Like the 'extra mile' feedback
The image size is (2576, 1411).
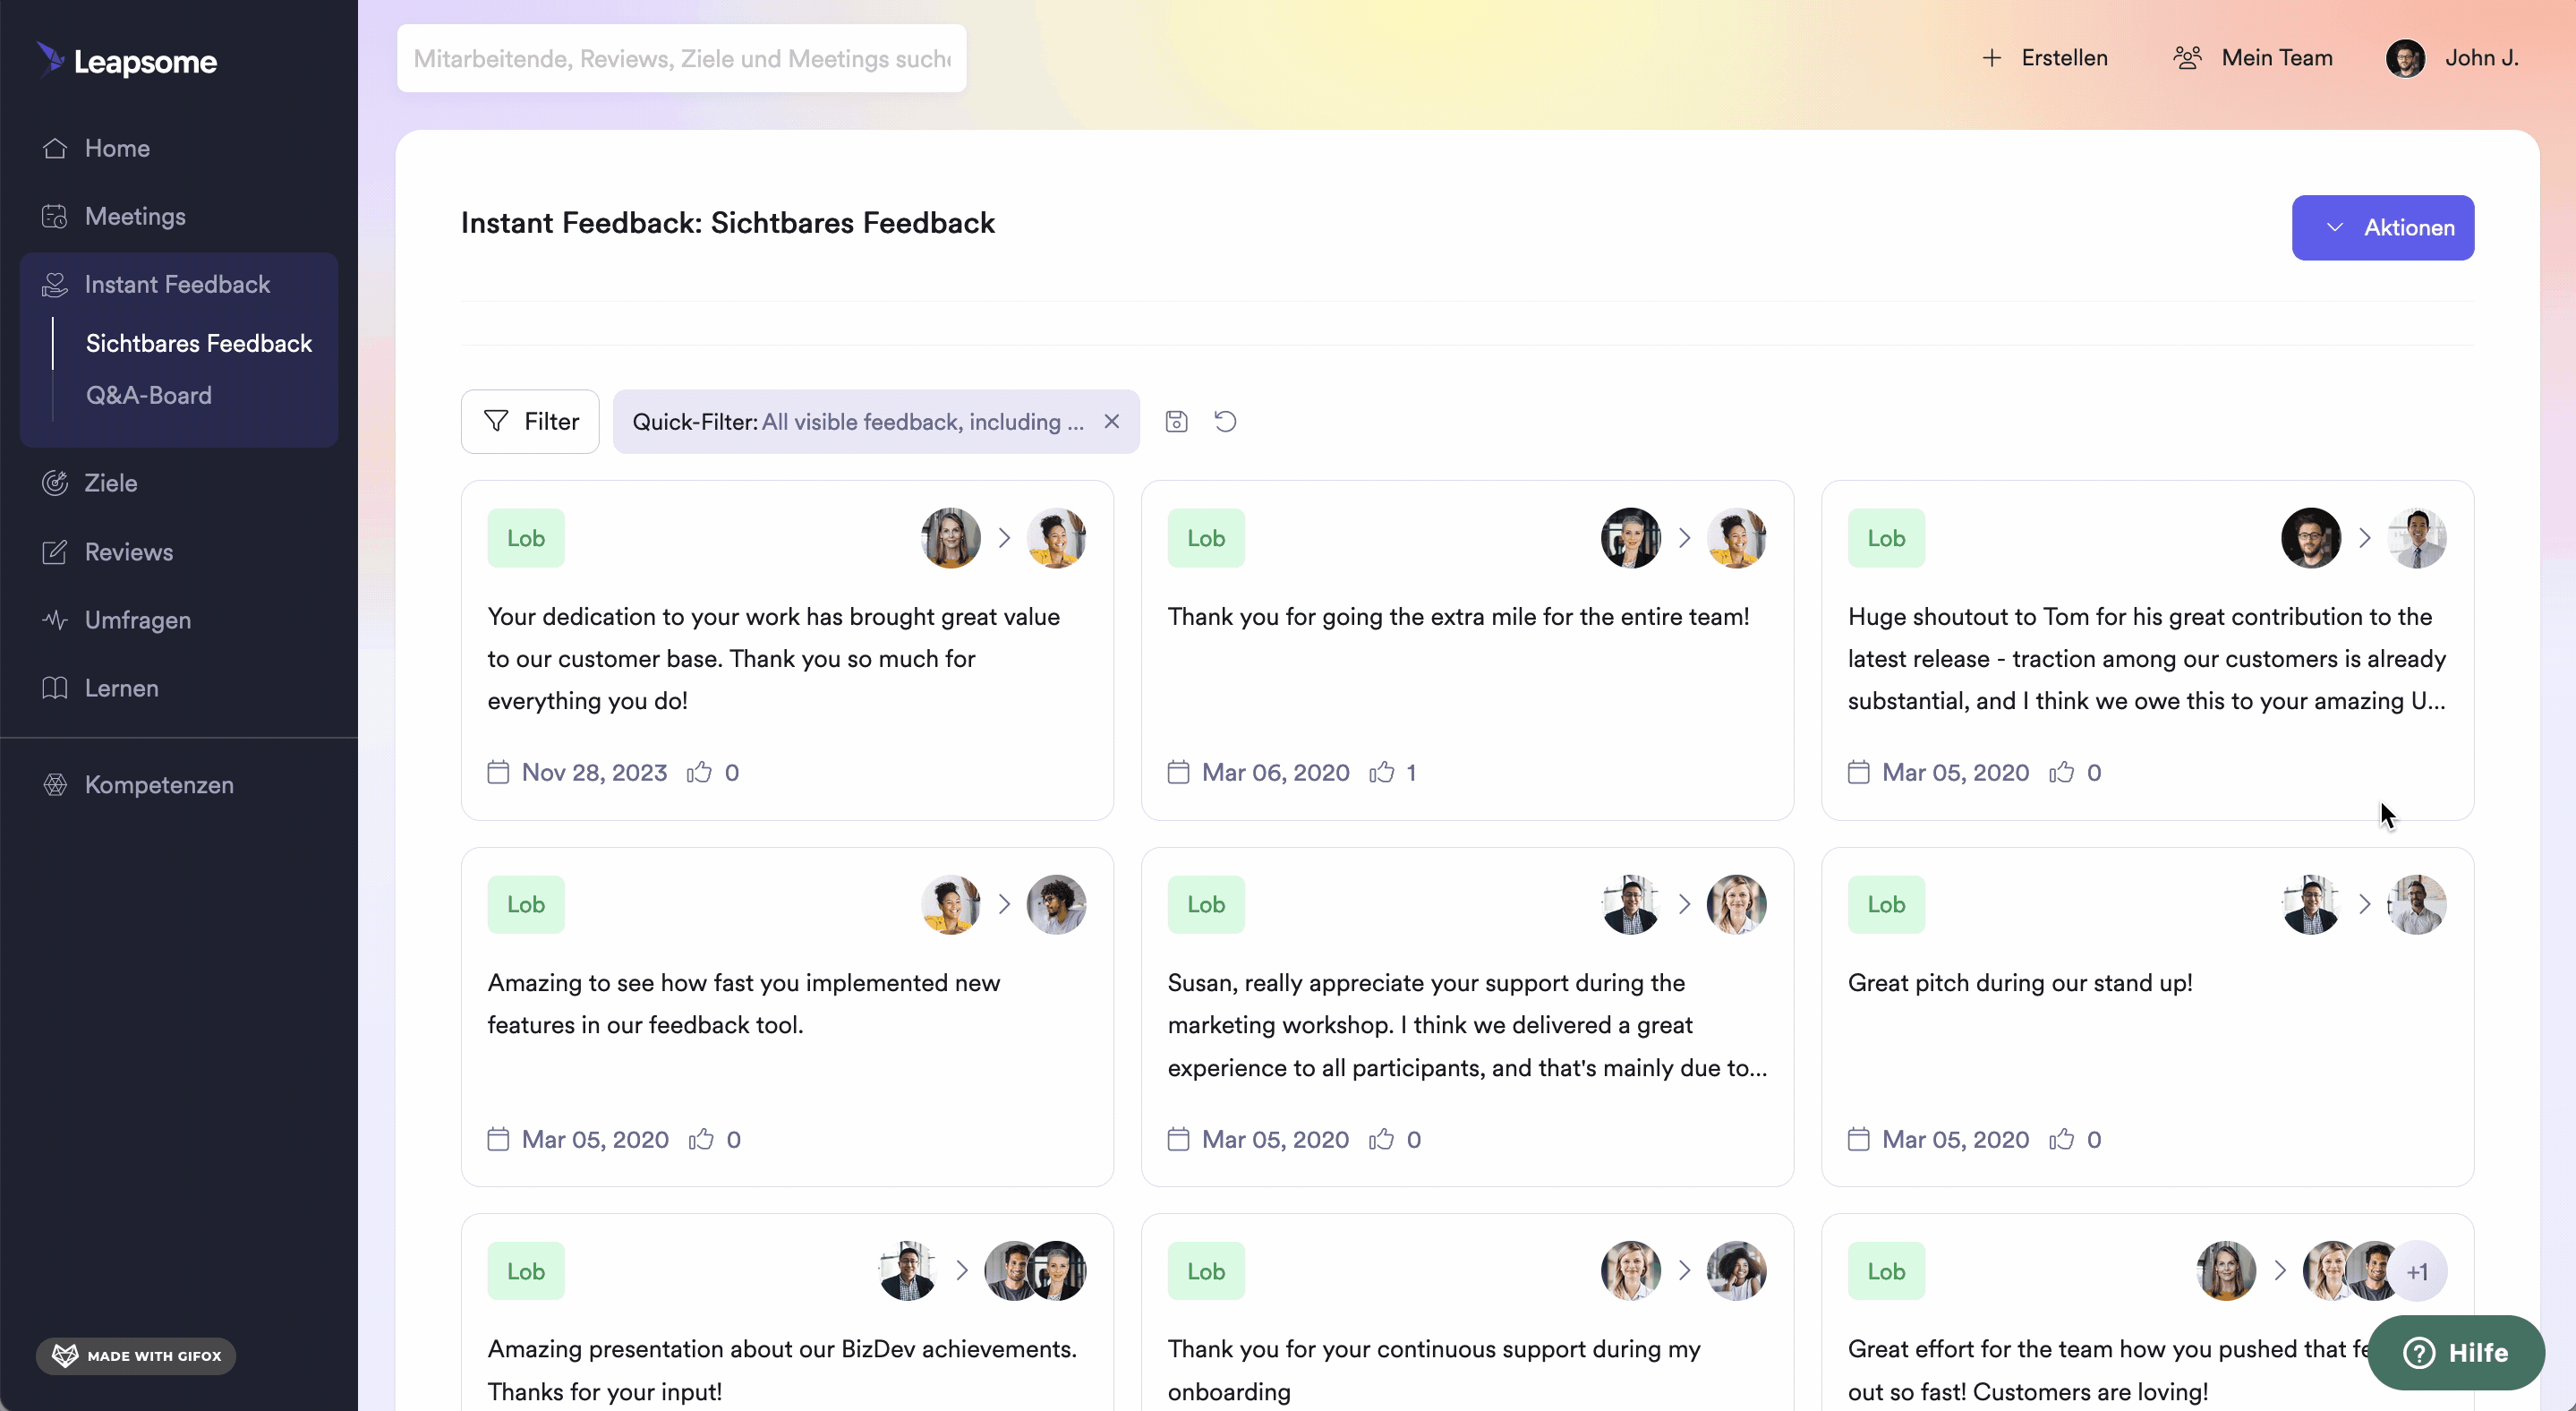click(x=1381, y=772)
